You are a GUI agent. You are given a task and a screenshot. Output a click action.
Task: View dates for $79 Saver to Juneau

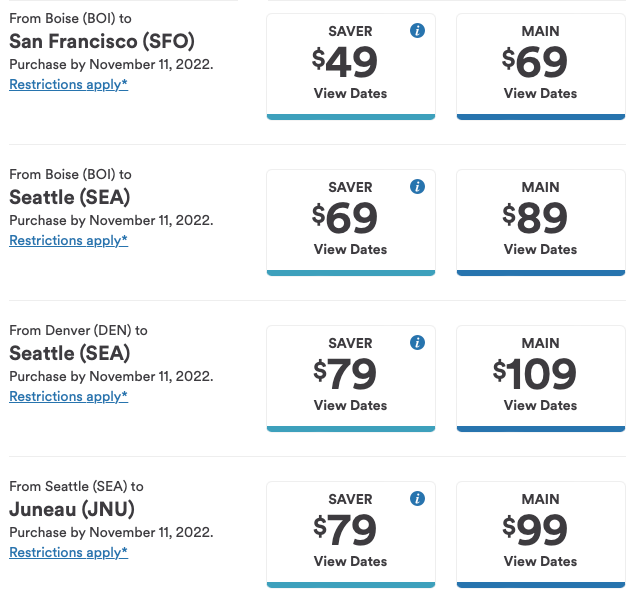tap(350, 561)
